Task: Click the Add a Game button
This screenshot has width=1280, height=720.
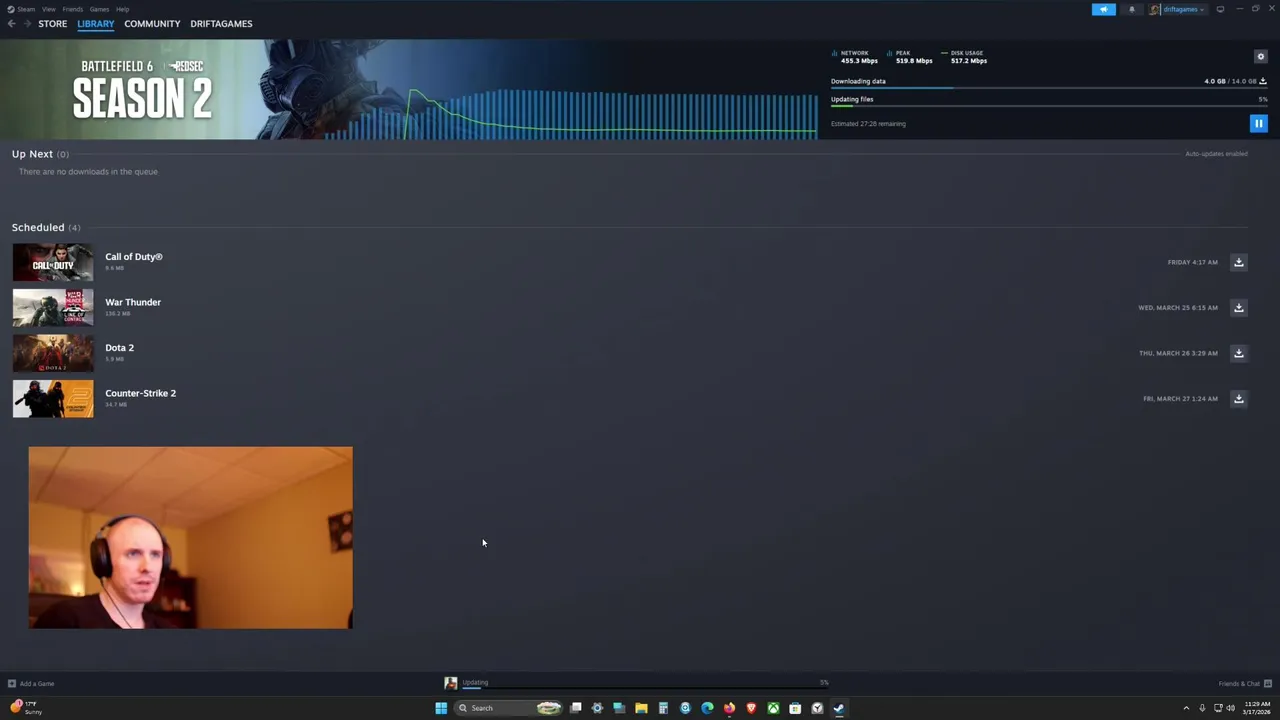Action: [x=31, y=684]
